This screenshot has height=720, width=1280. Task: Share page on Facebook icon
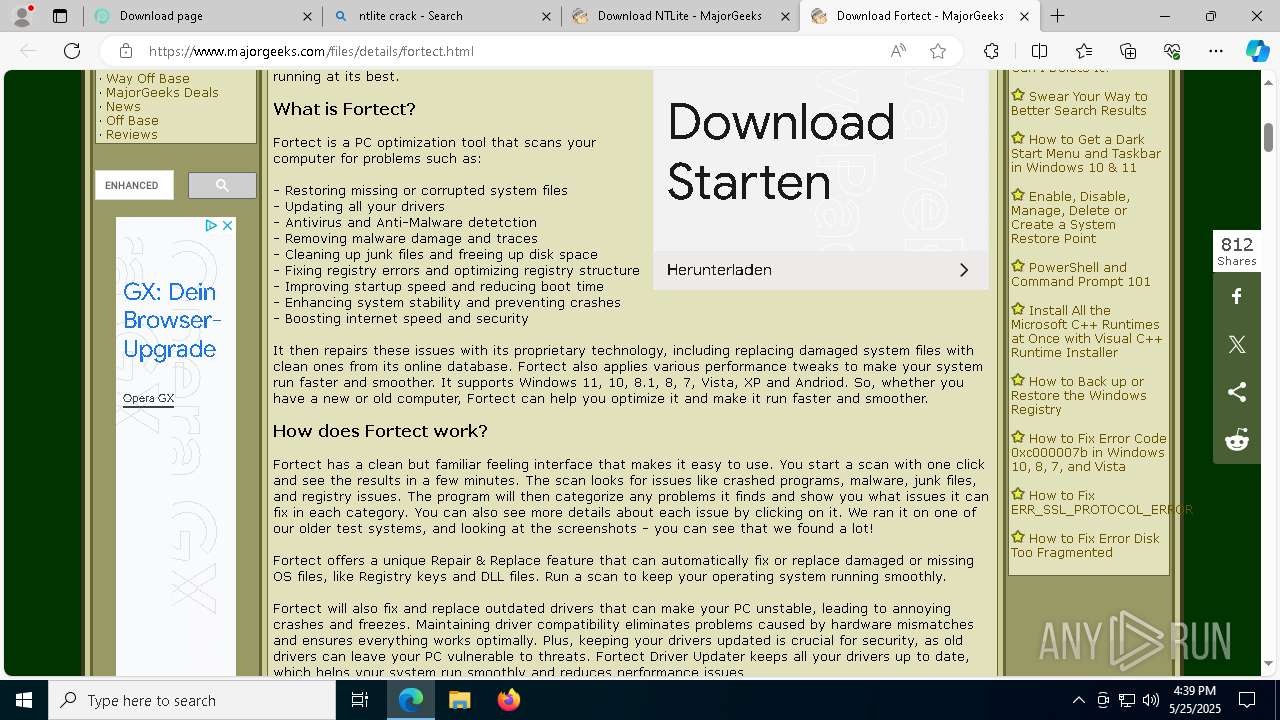click(1237, 296)
